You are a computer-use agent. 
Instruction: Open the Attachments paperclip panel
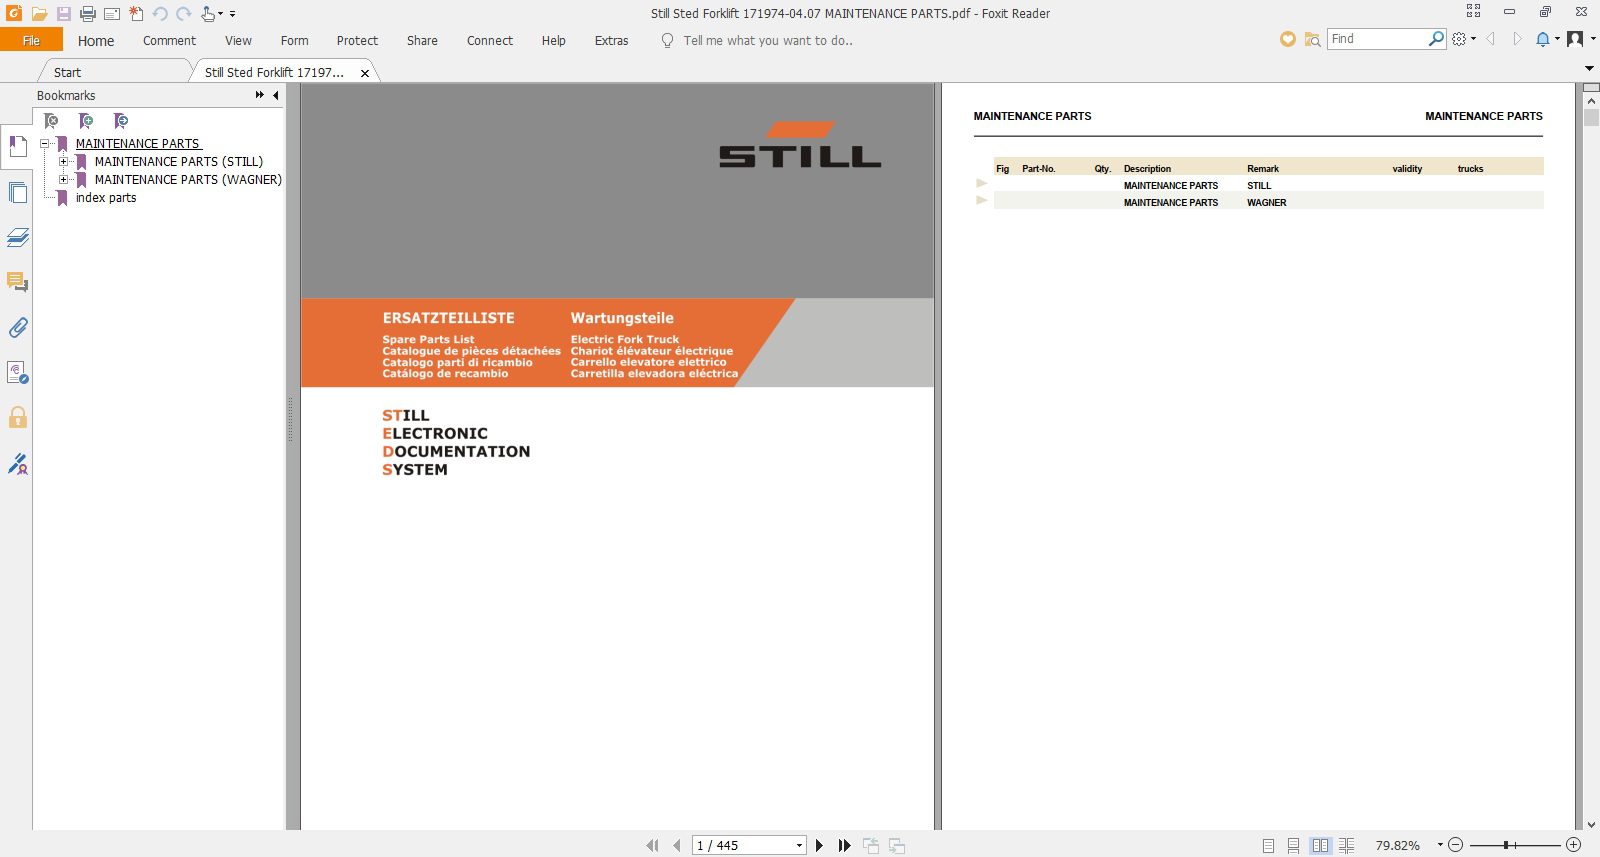tap(17, 327)
